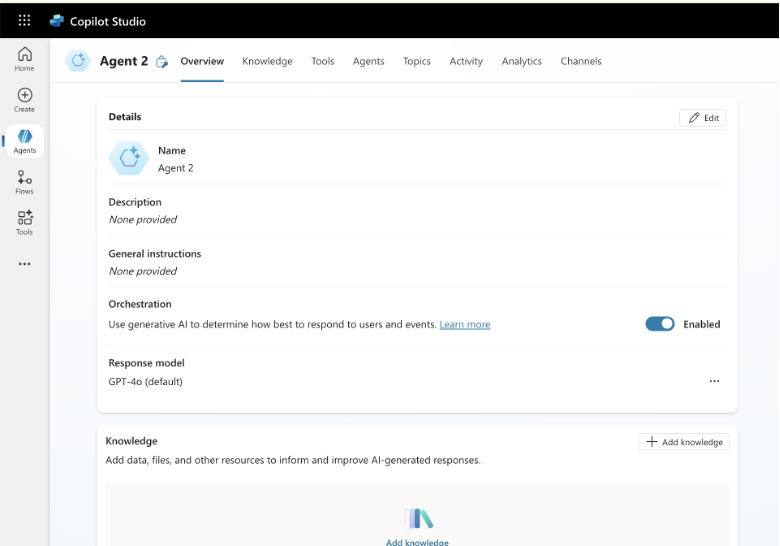
Task: Click the 'Use generative AI to determine' sentence
Action: tap(273, 325)
